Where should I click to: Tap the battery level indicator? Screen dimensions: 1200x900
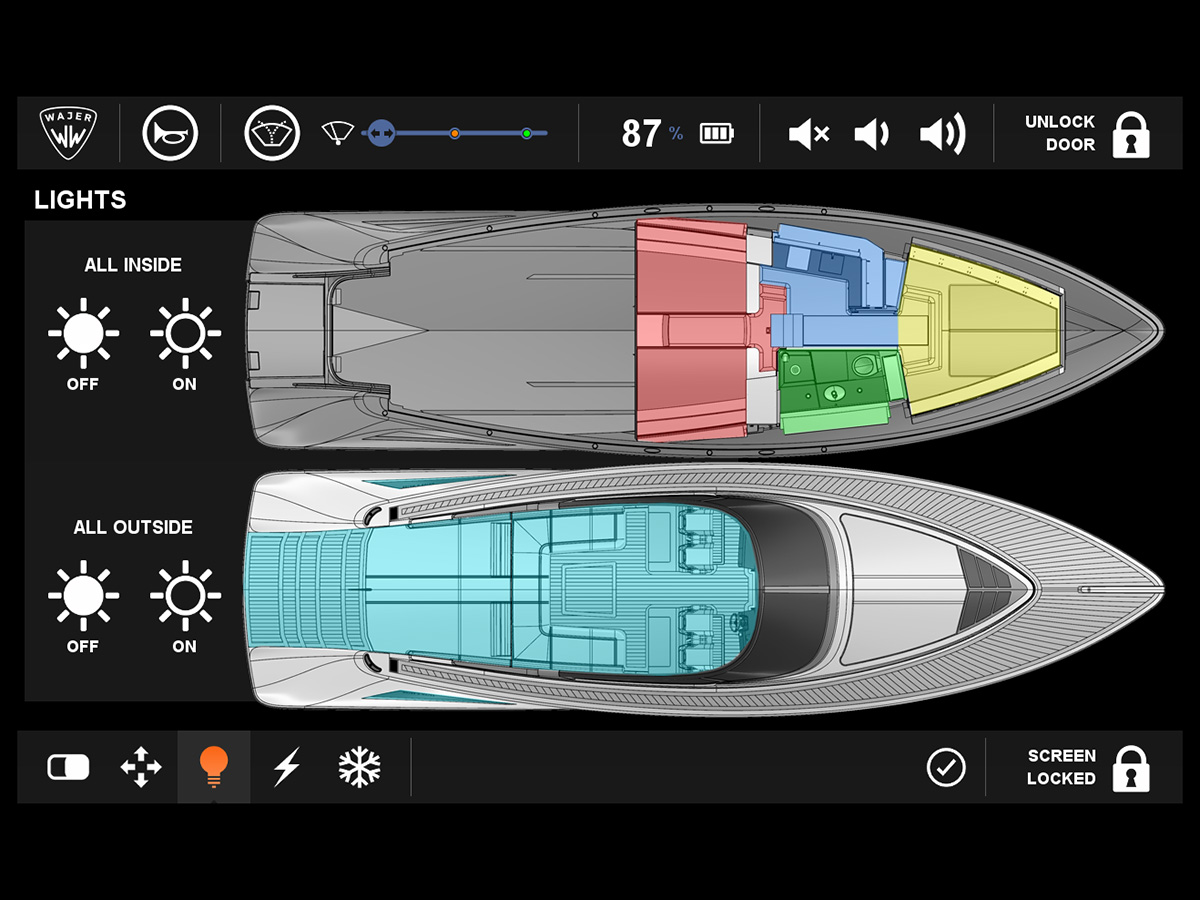pyautogui.click(x=716, y=133)
